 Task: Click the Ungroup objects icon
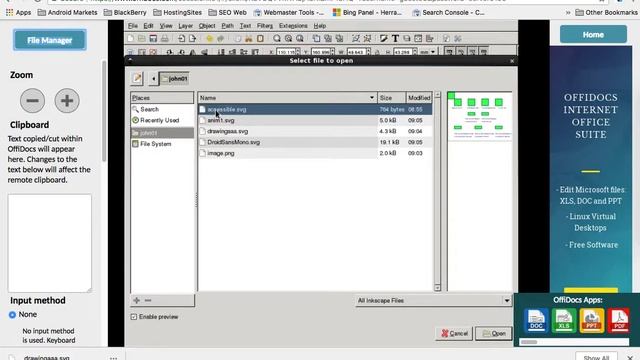coord(367,38)
